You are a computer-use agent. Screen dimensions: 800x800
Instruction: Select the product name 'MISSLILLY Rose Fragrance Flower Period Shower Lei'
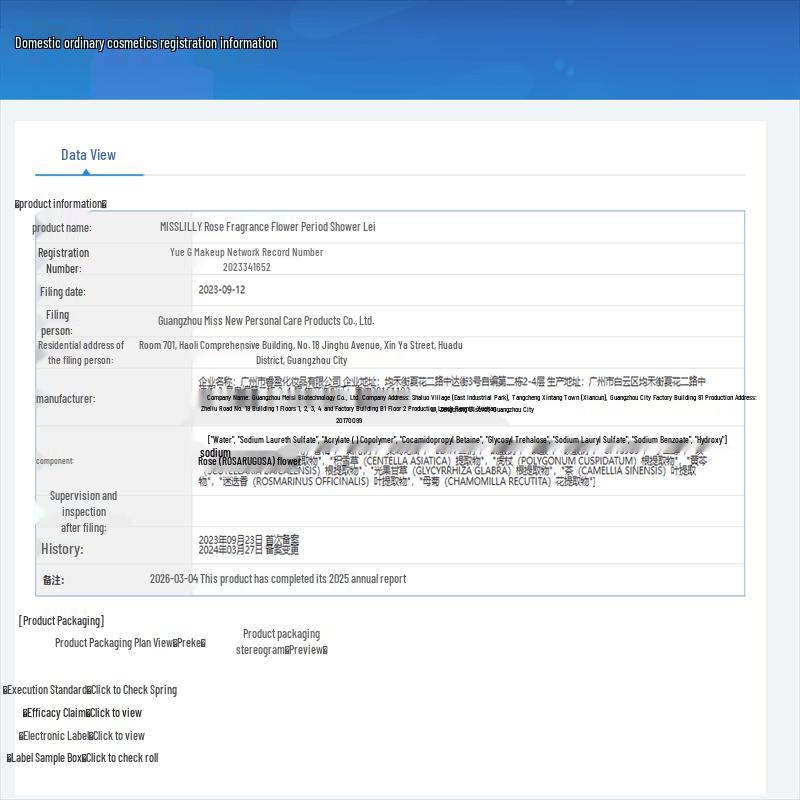[x=268, y=227]
